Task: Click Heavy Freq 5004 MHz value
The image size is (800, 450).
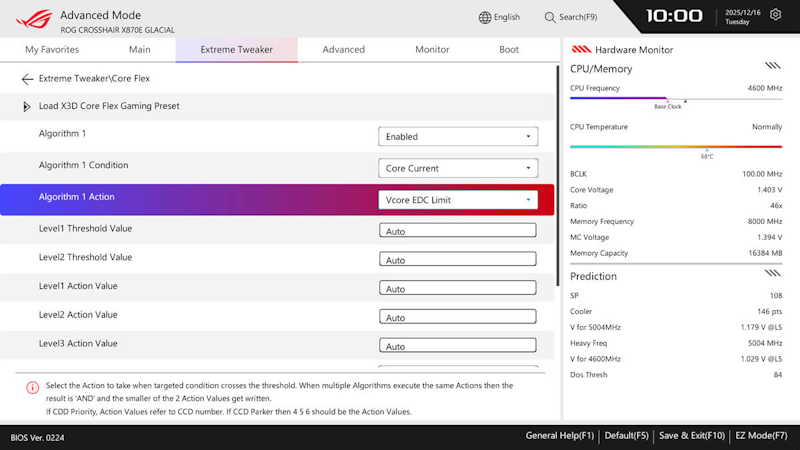Action: (x=765, y=343)
